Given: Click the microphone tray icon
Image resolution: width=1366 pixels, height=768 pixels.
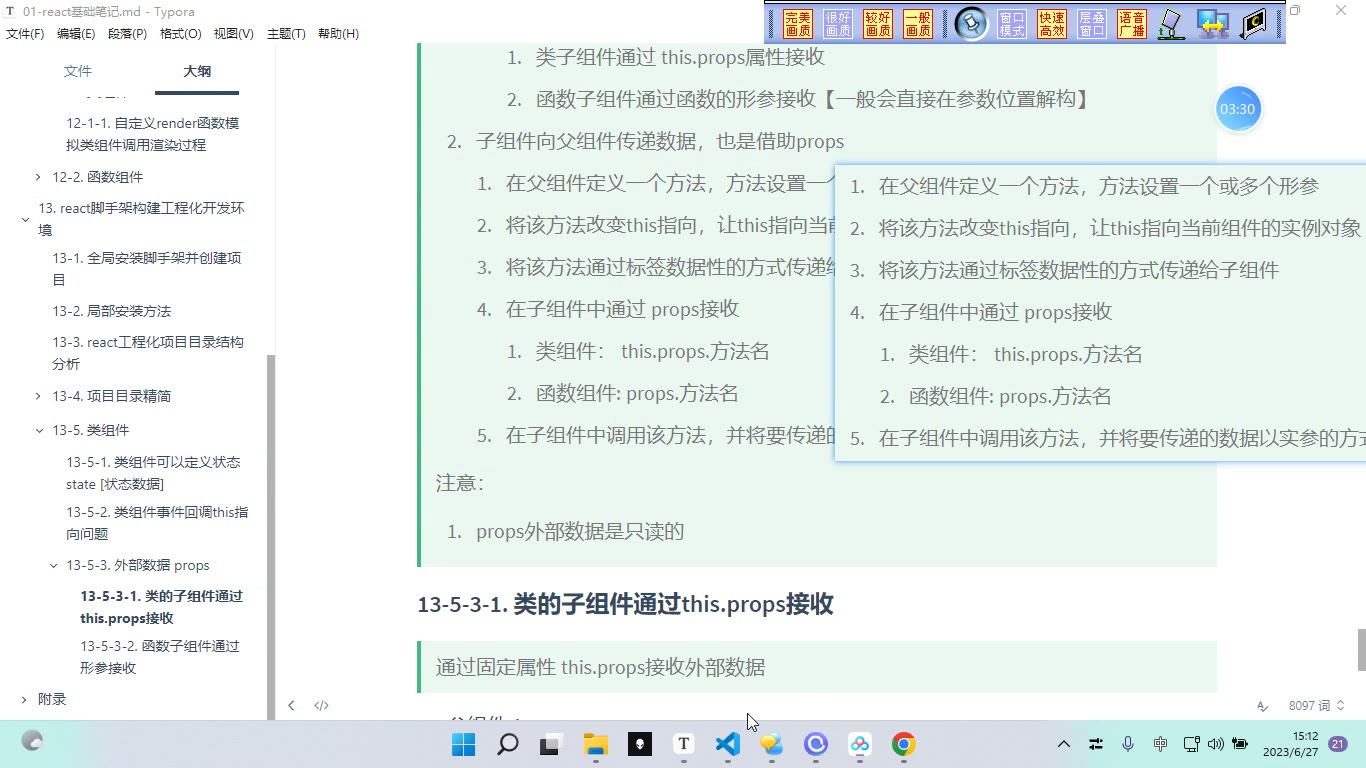Looking at the screenshot, I should click(x=1128, y=744).
